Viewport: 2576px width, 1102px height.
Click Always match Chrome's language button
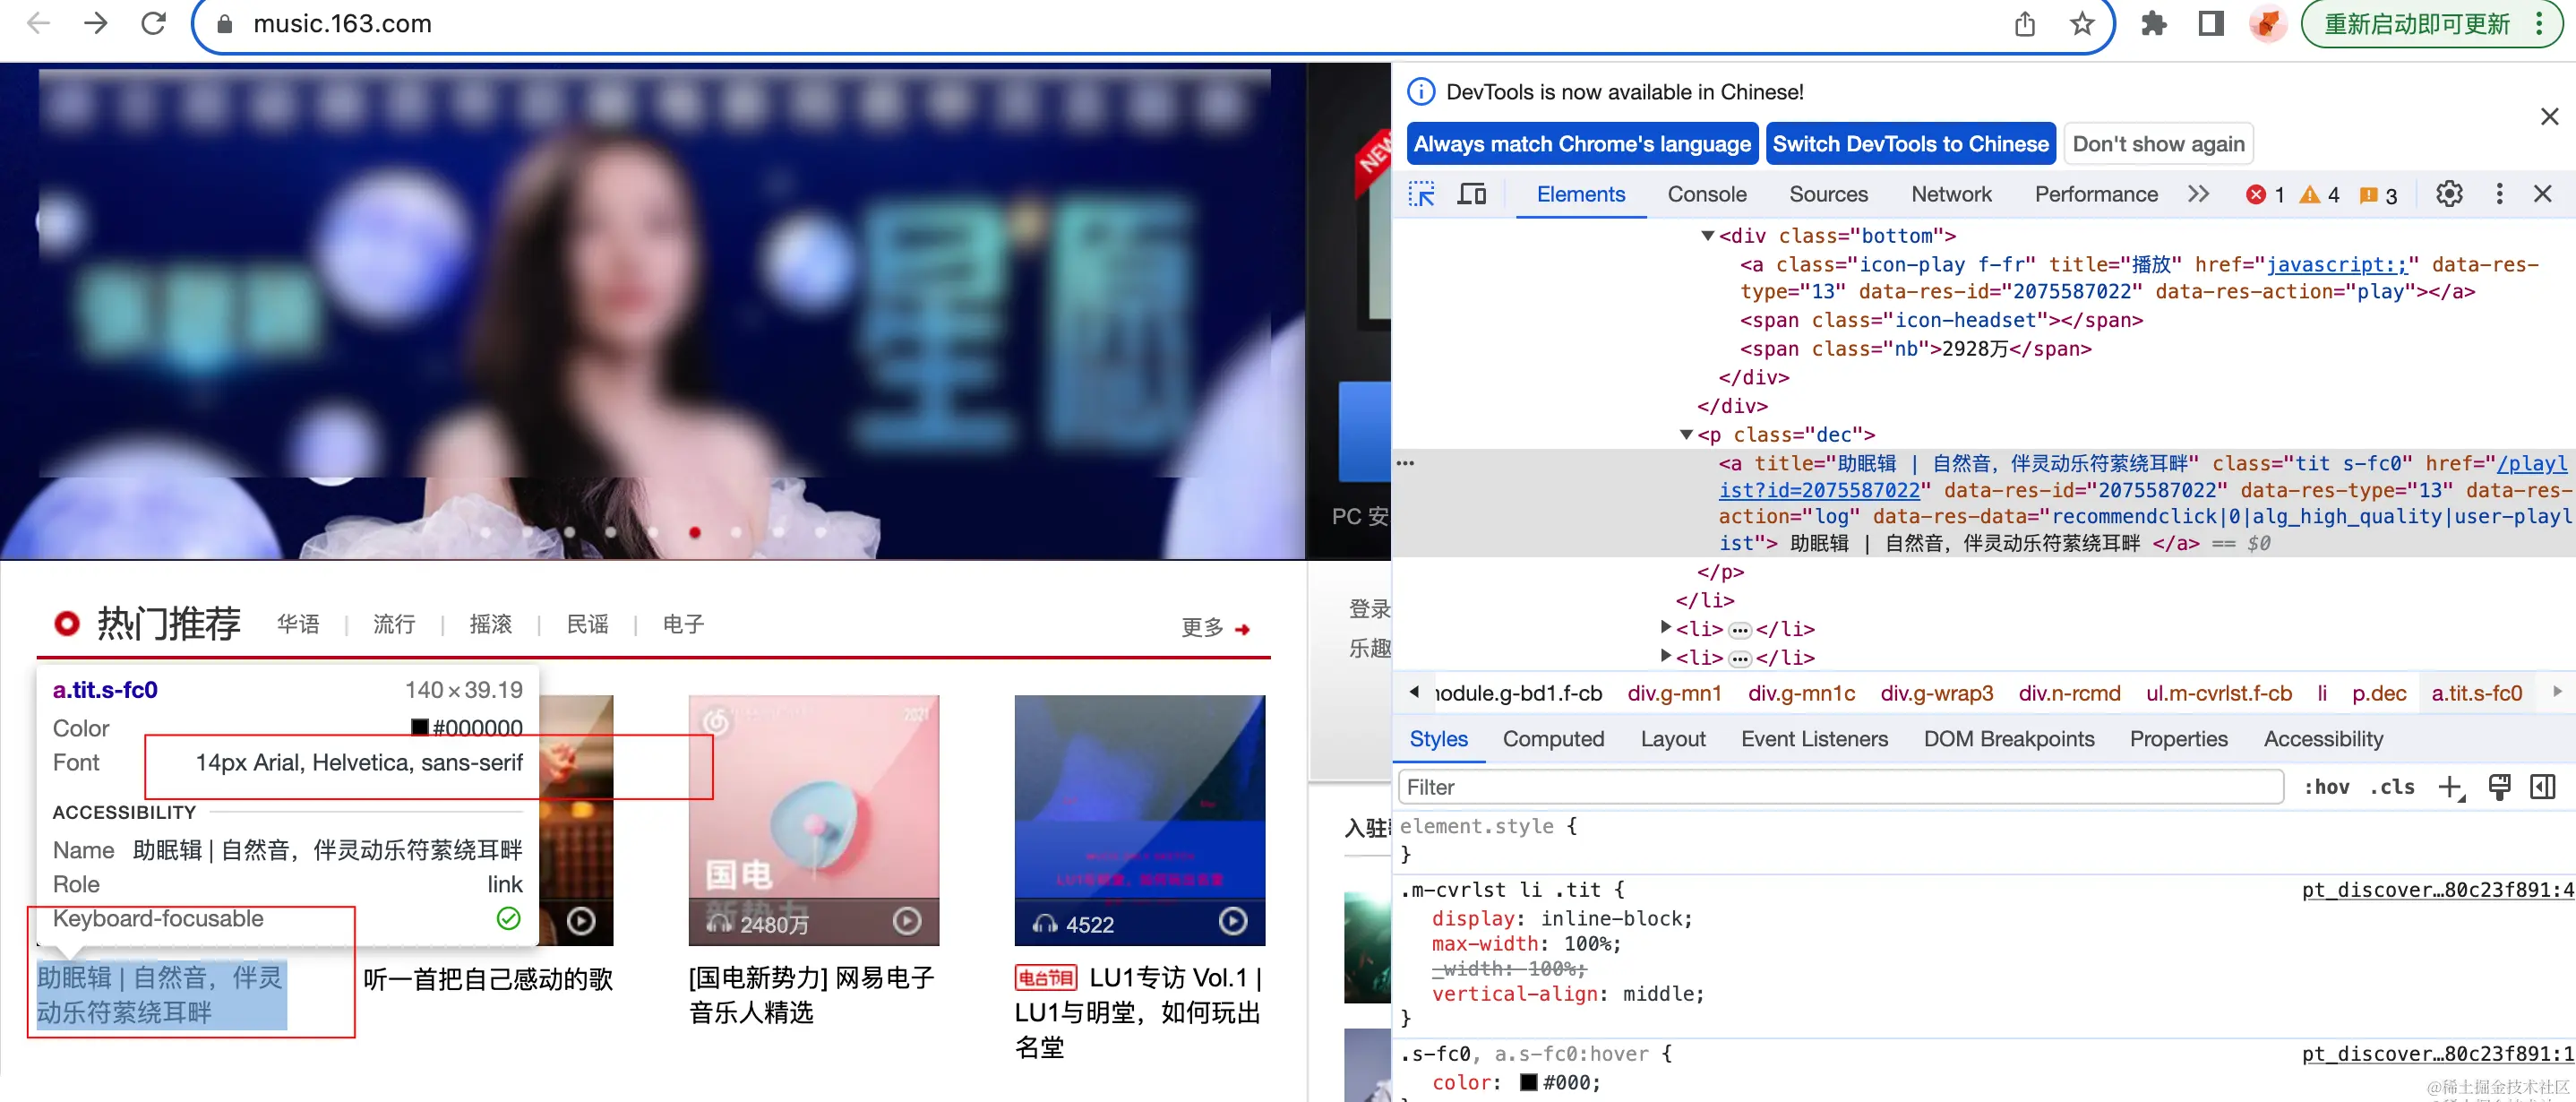point(1581,144)
